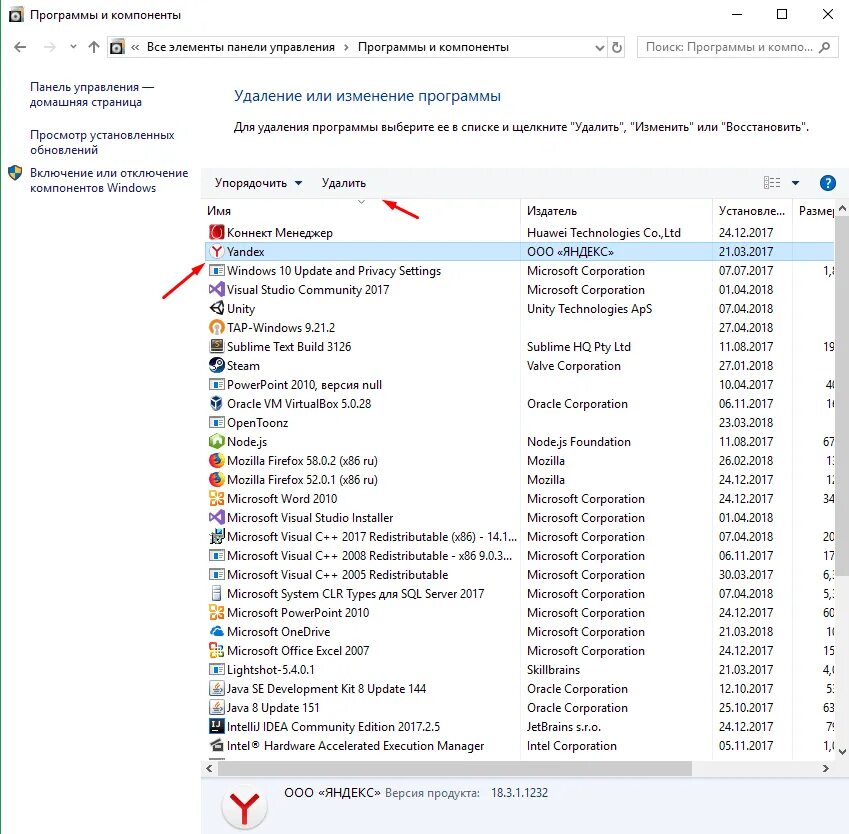Expand the view options dropdown arrow
The height and width of the screenshot is (834, 849).
point(795,183)
